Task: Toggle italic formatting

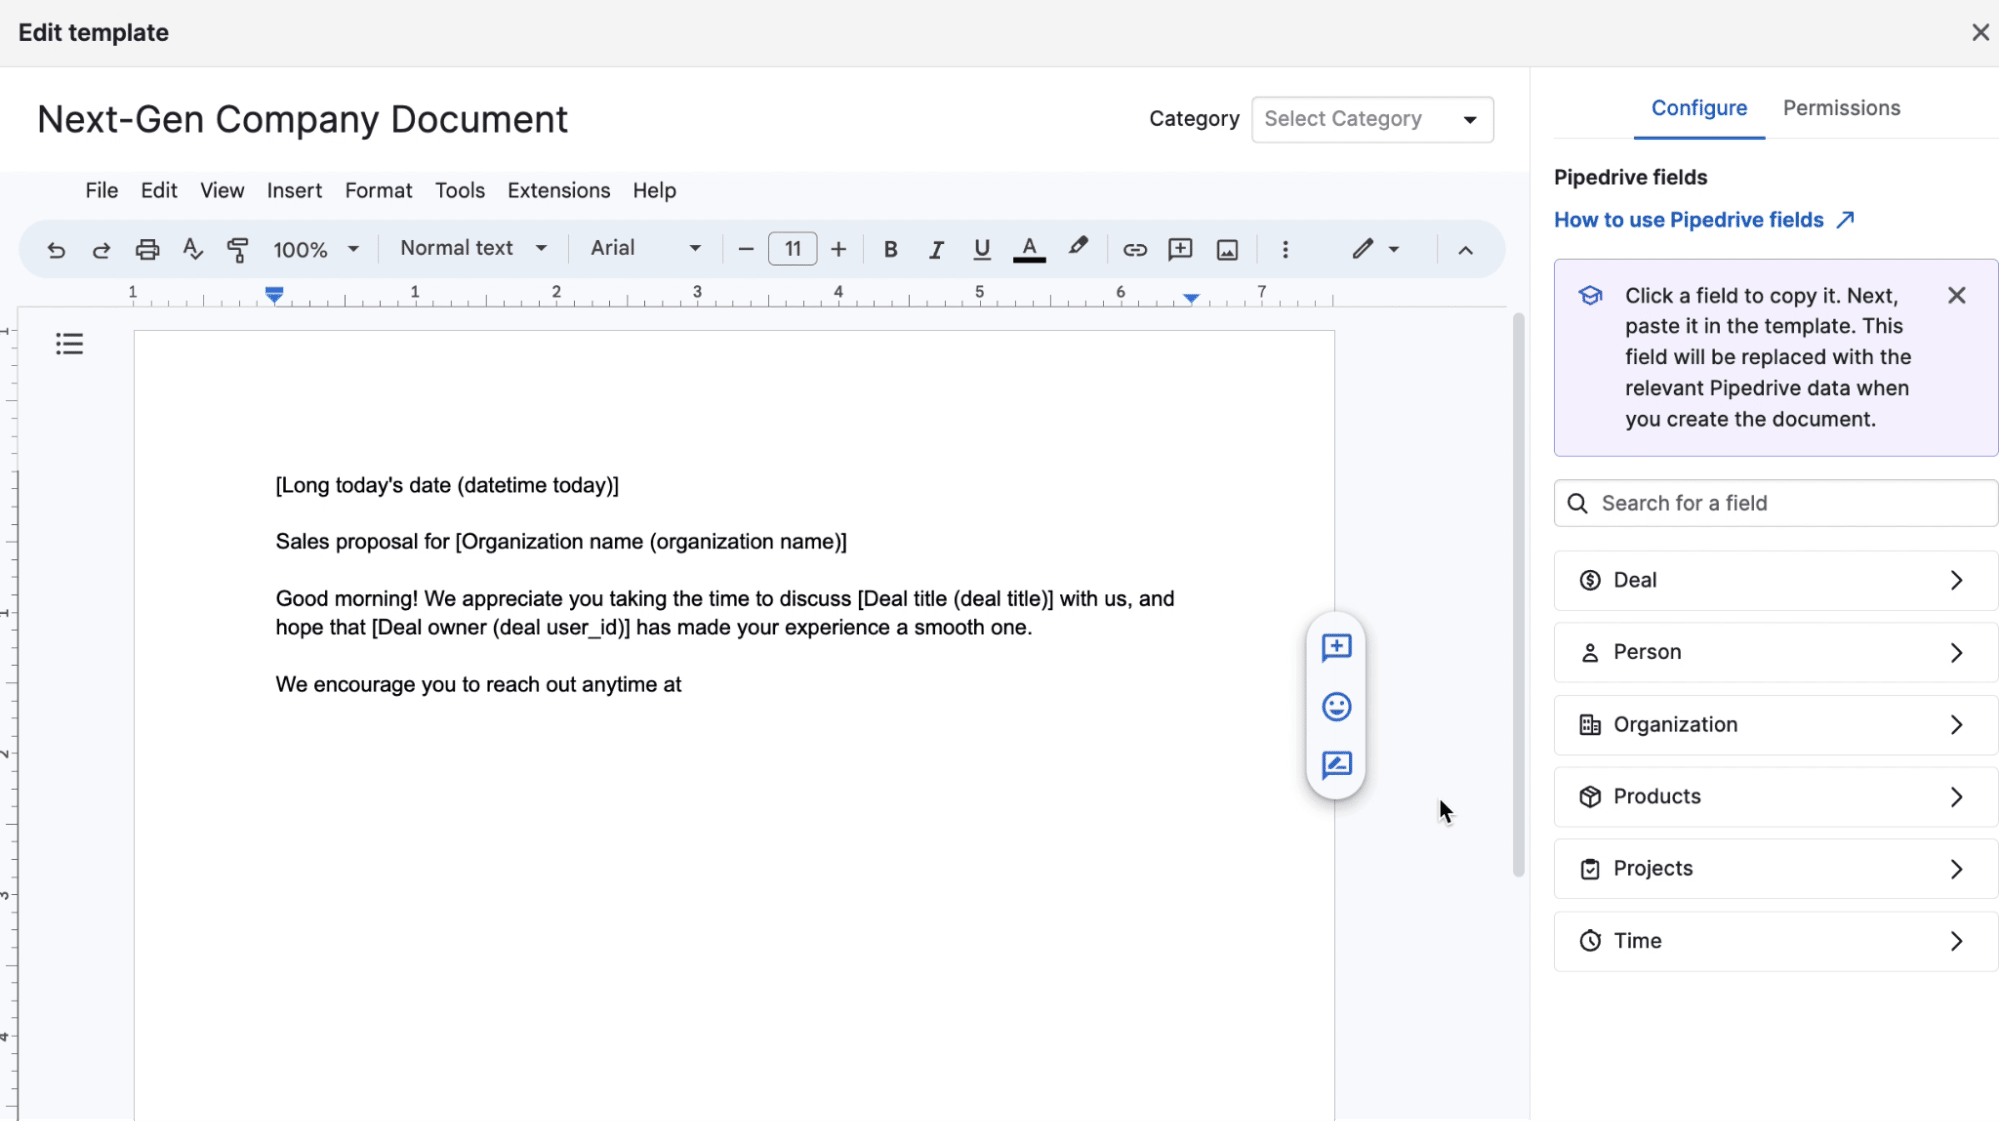Action: 935,249
